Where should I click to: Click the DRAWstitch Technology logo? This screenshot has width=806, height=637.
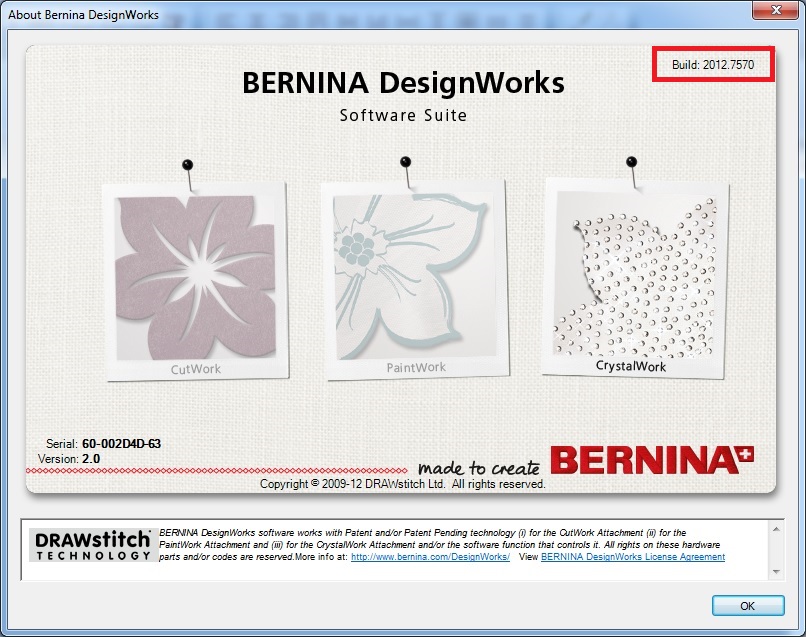coord(93,545)
